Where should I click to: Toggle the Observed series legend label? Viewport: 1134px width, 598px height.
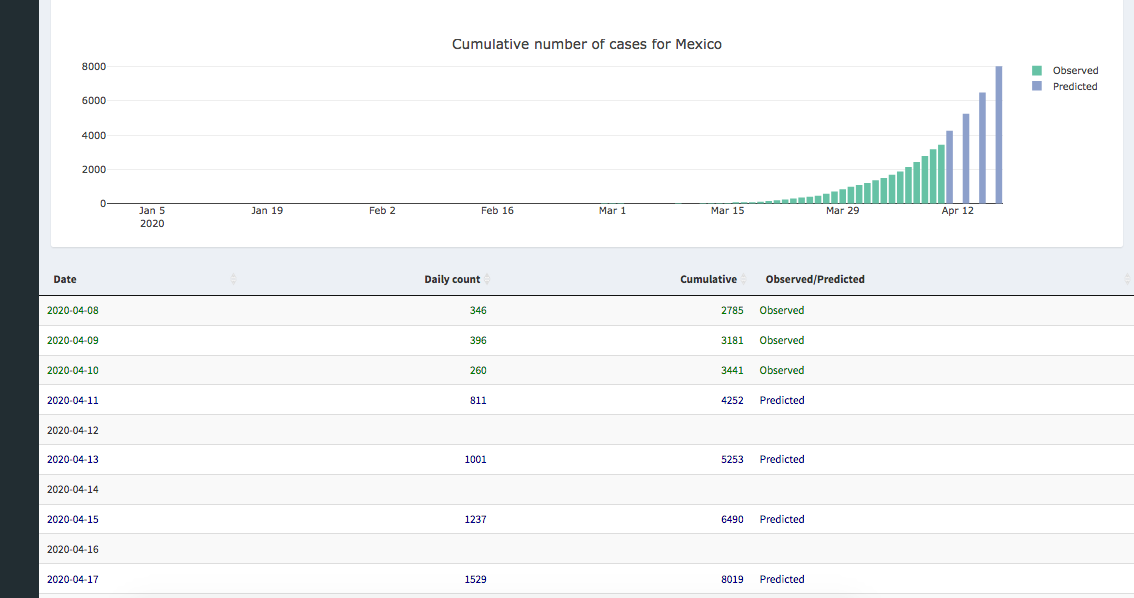click(x=1075, y=71)
